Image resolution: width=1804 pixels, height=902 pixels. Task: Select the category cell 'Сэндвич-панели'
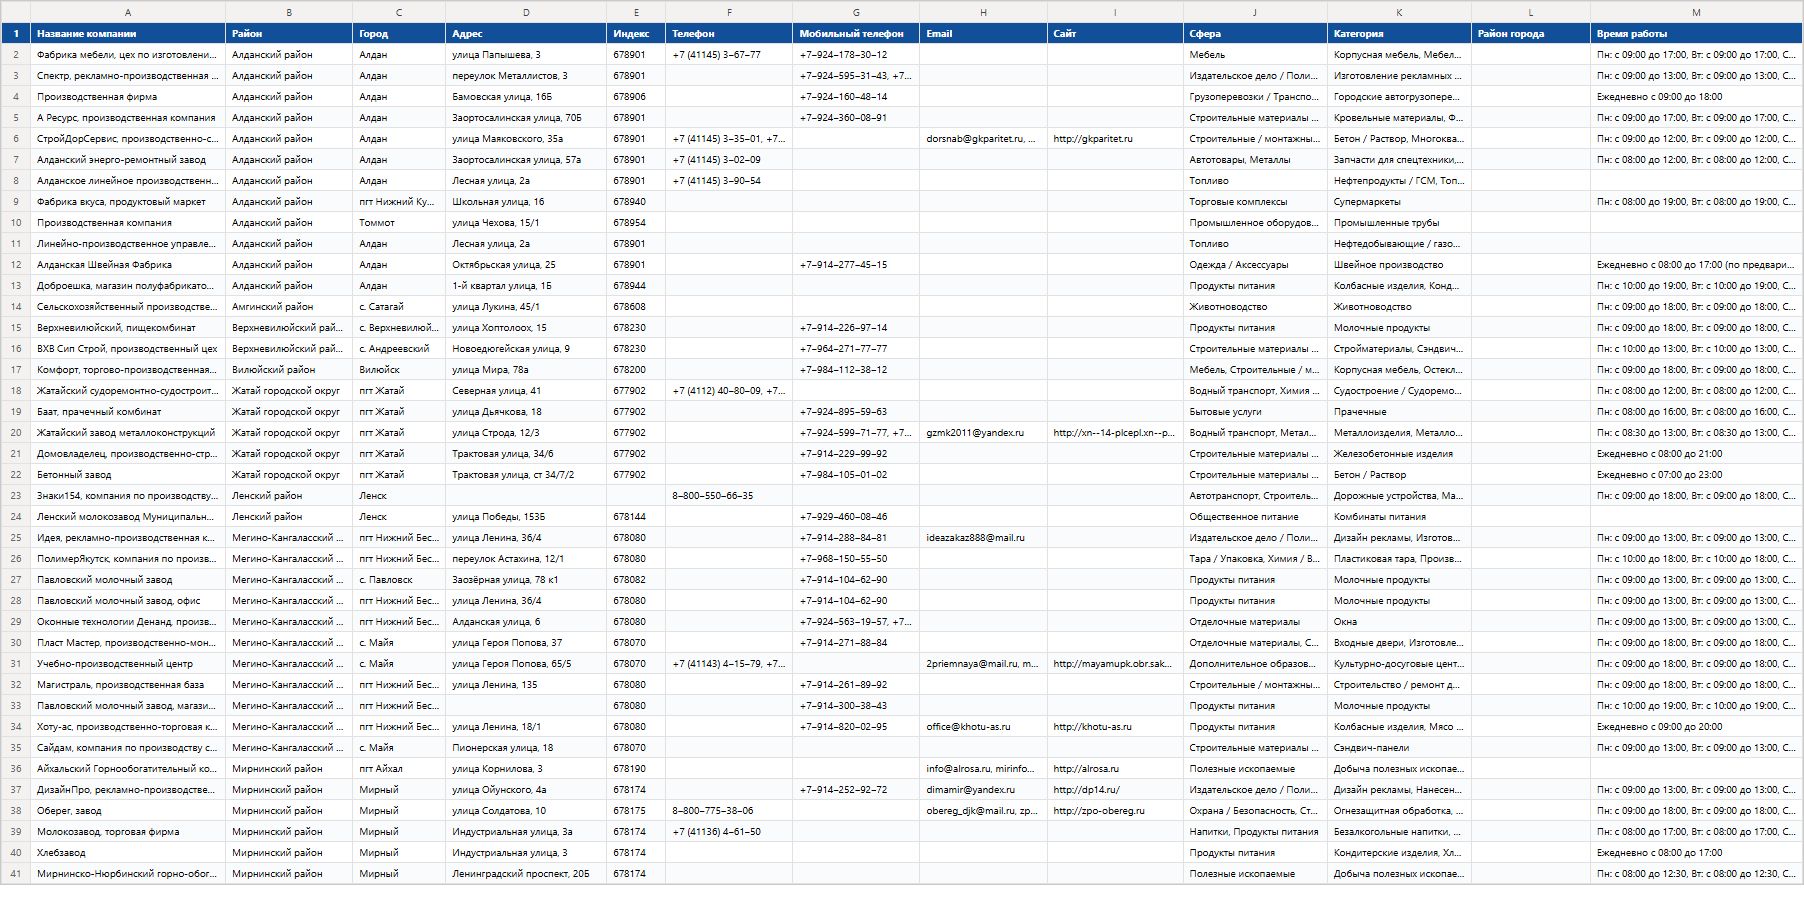click(1399, 748)
